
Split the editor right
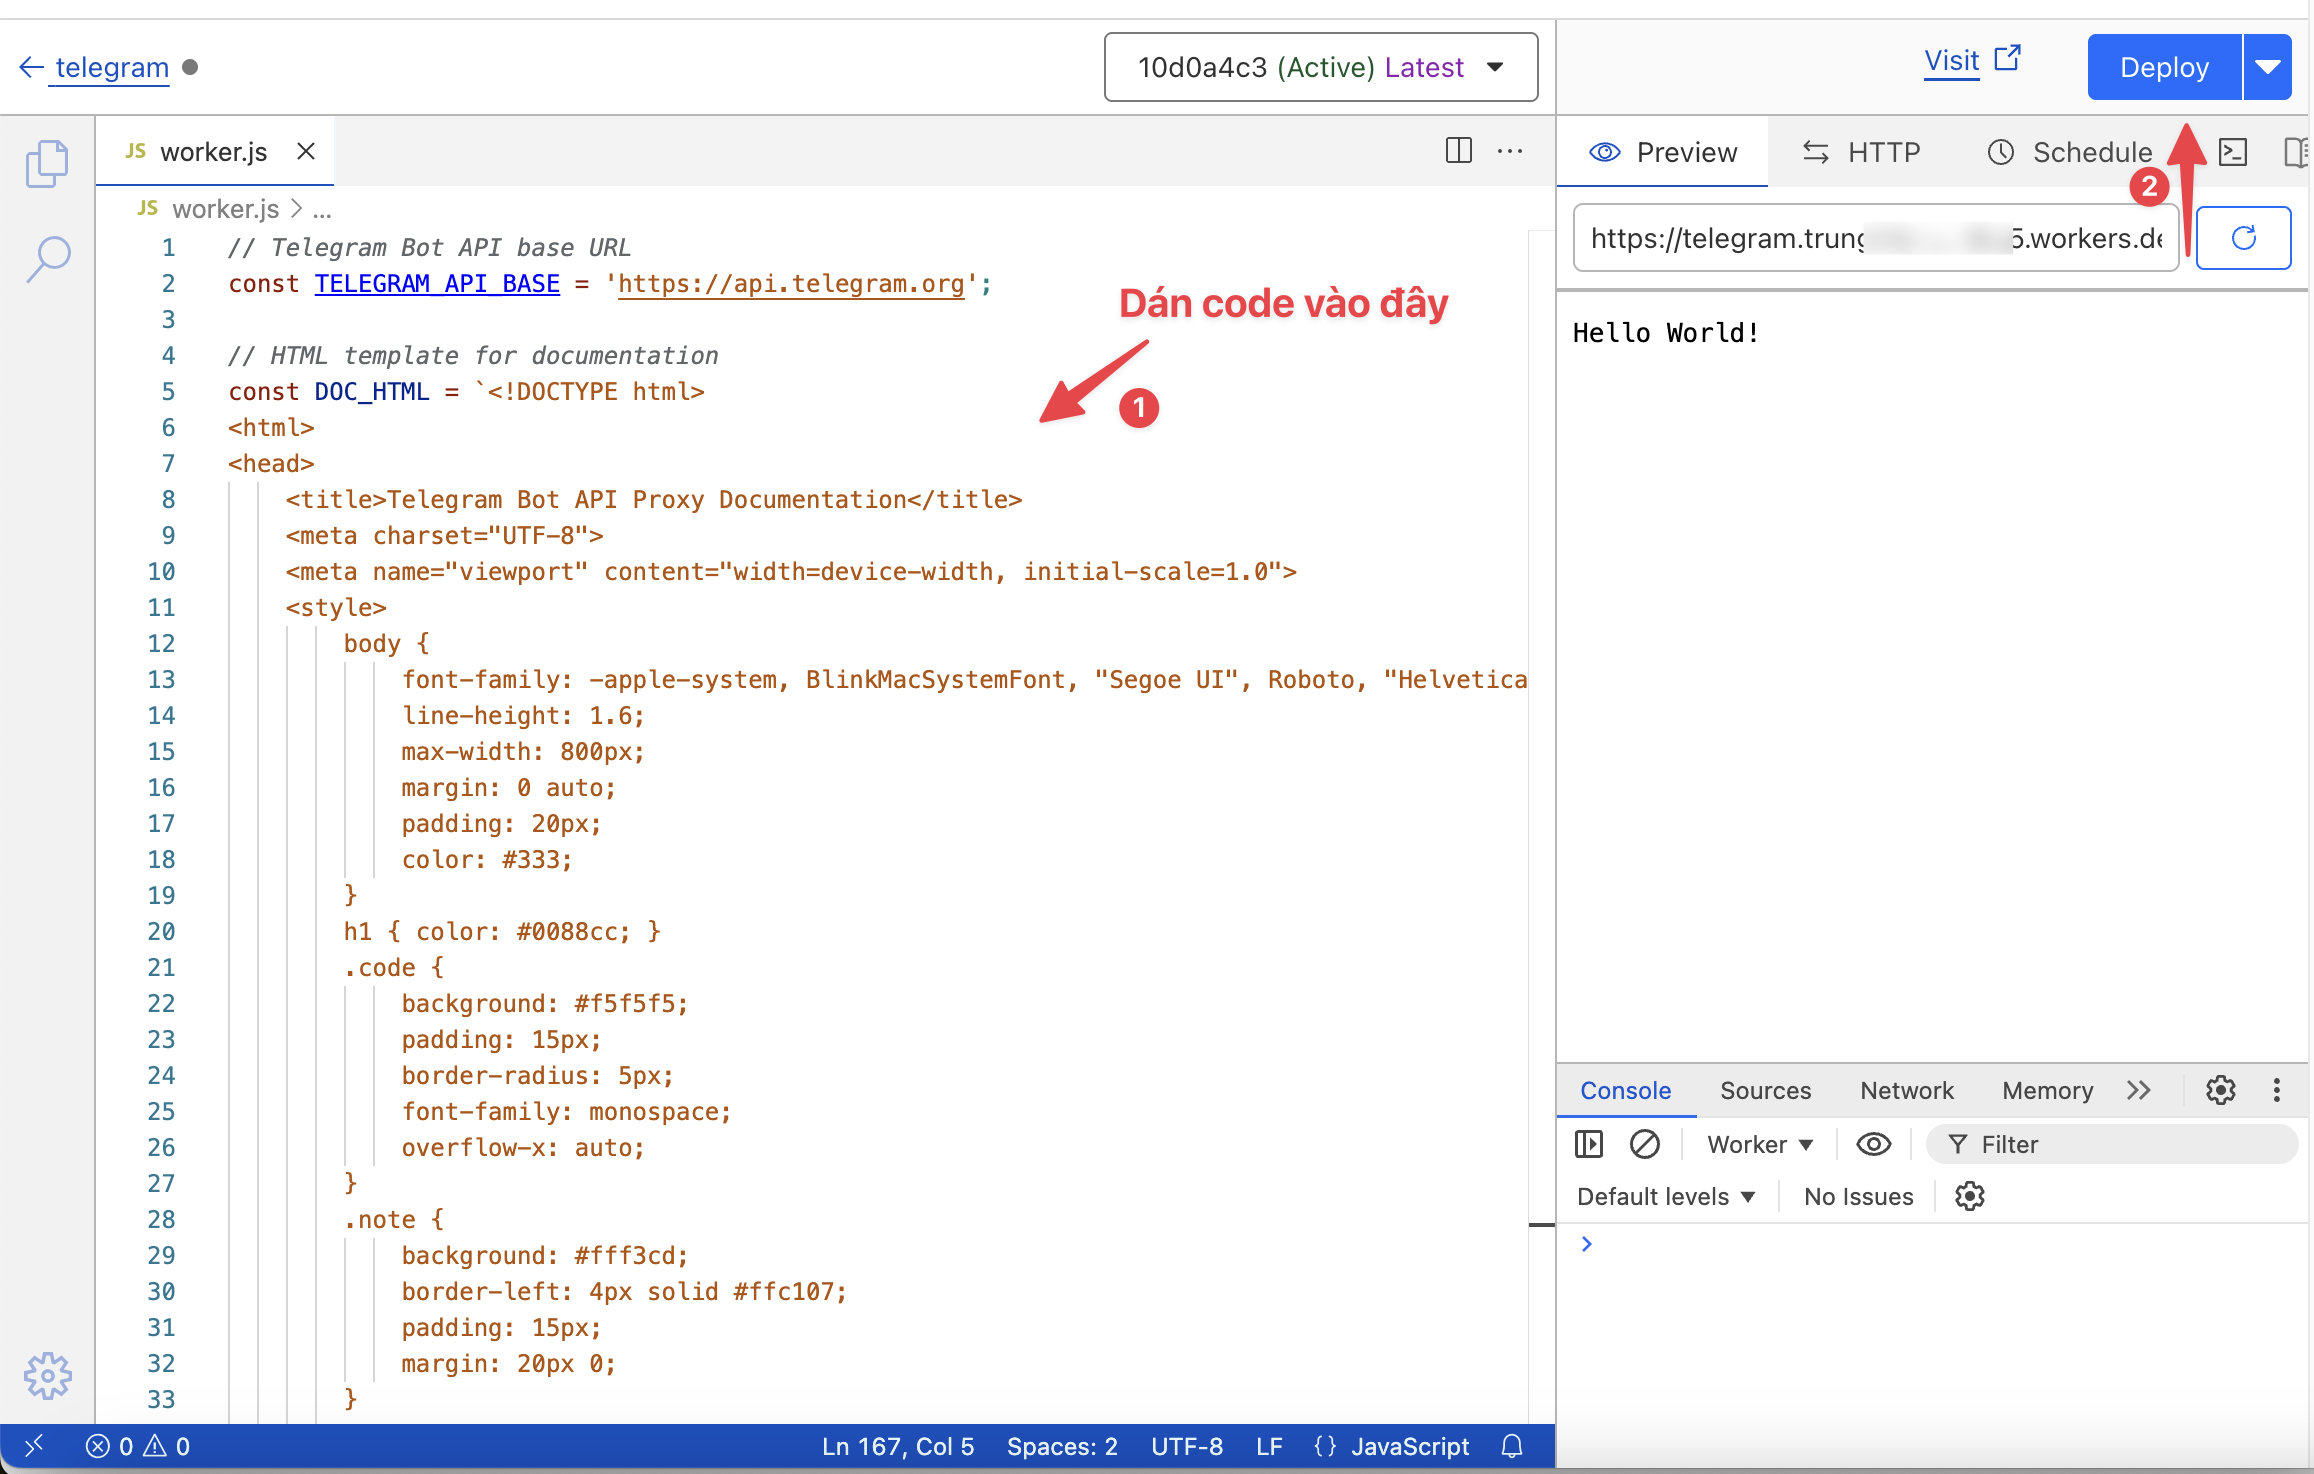(1458, 151)
